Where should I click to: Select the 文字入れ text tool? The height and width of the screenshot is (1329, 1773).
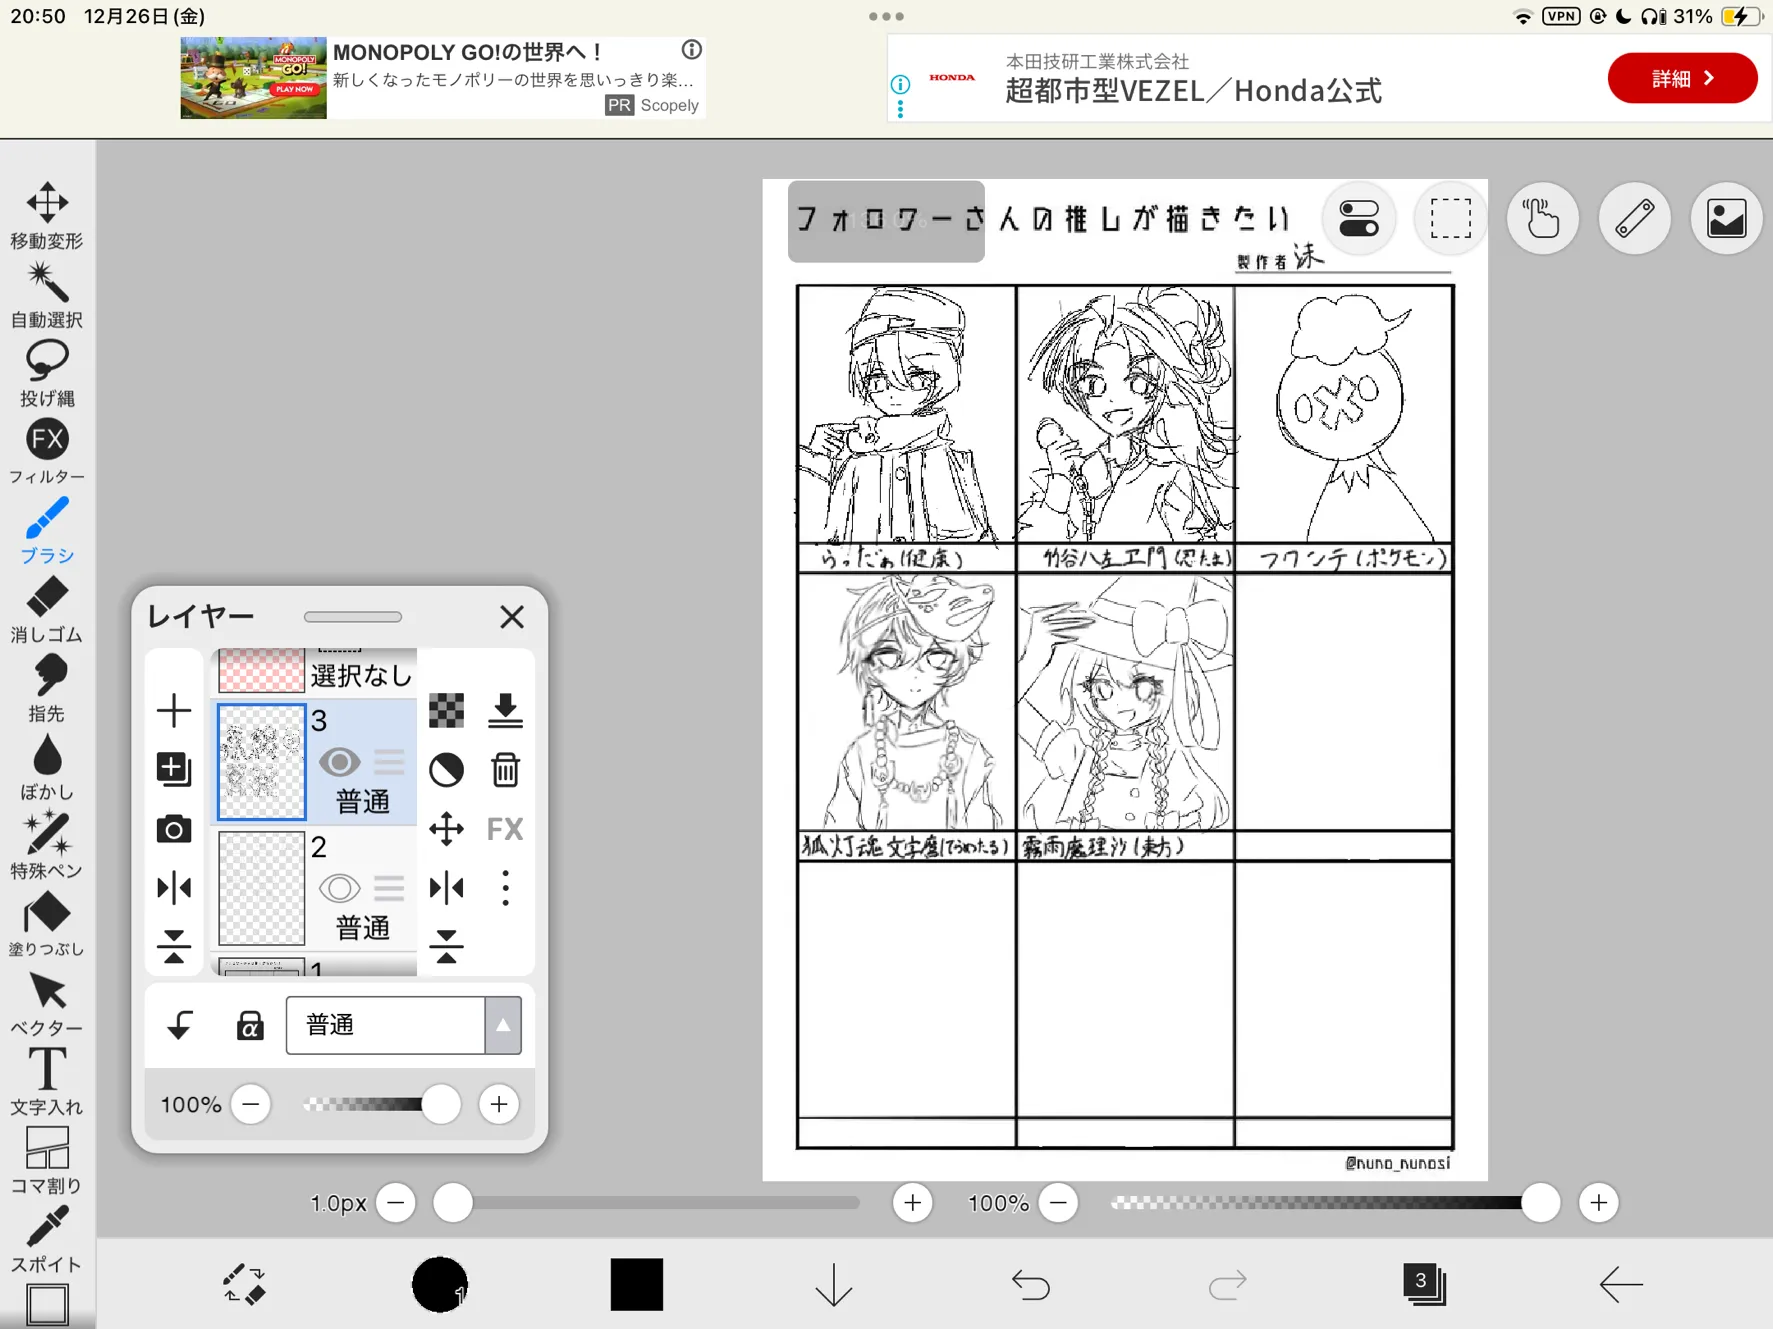(47, 1082)
